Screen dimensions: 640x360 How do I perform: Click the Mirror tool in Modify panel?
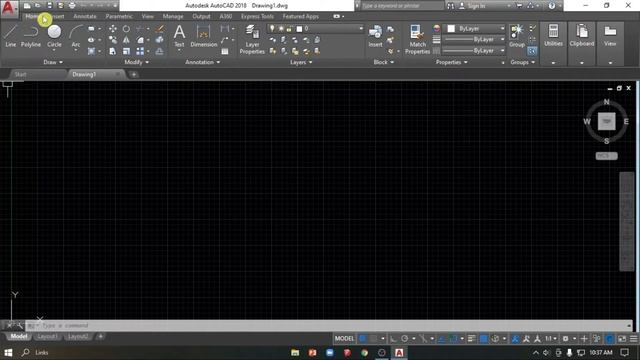click(x=126, y=40)
